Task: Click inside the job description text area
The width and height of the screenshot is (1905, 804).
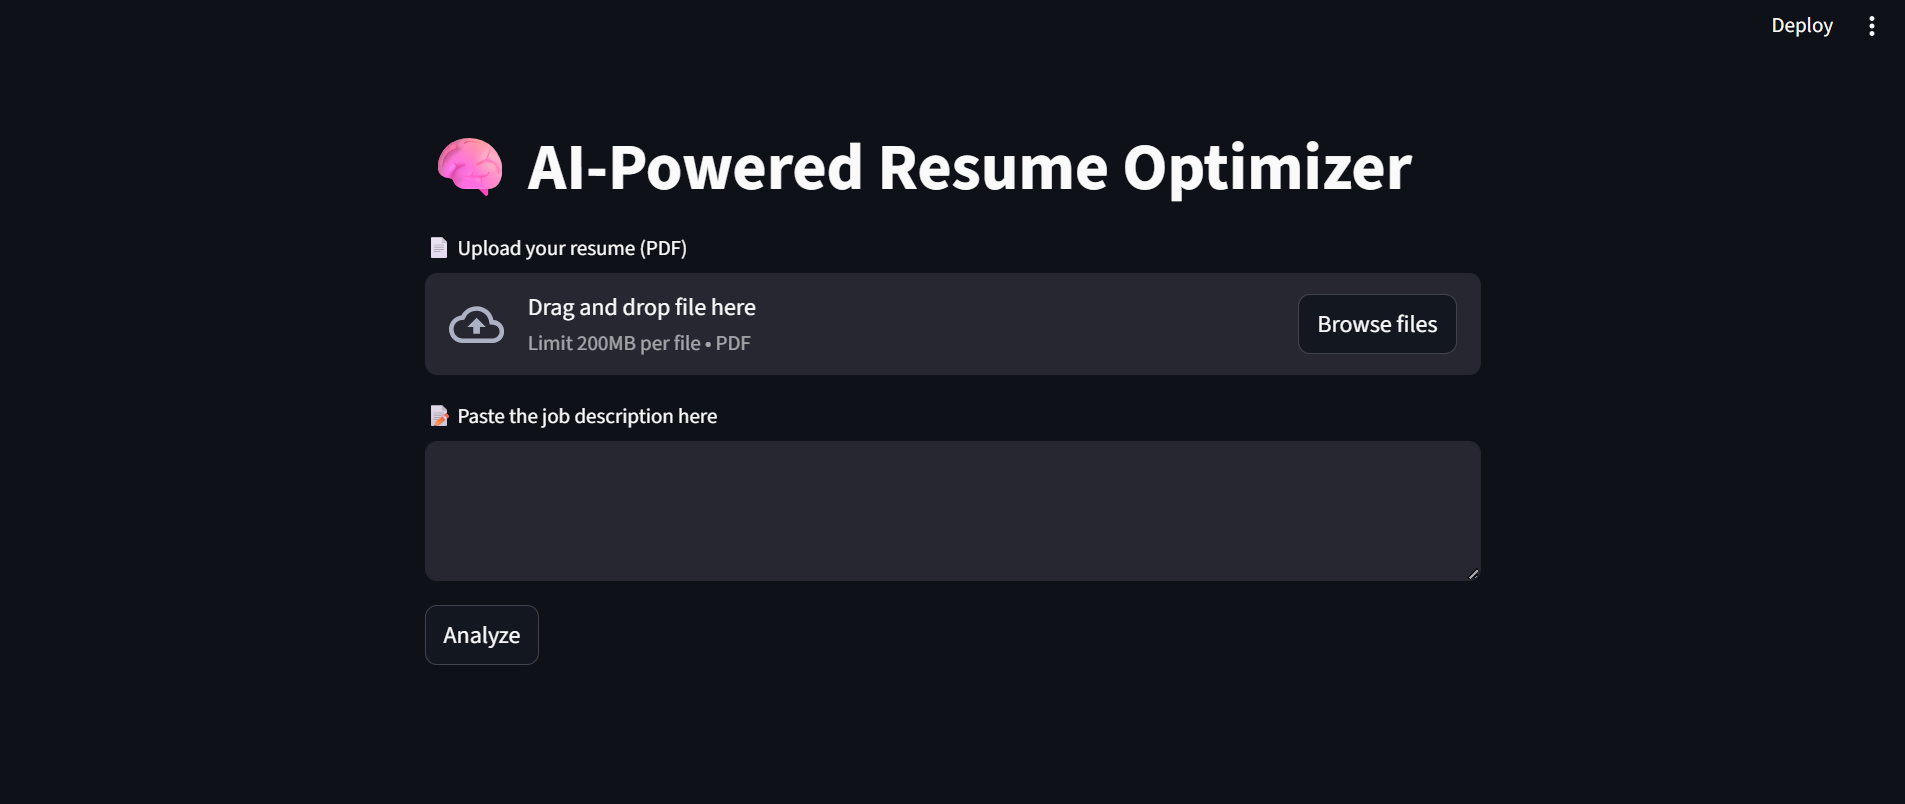Action: (x=950, y=510)
